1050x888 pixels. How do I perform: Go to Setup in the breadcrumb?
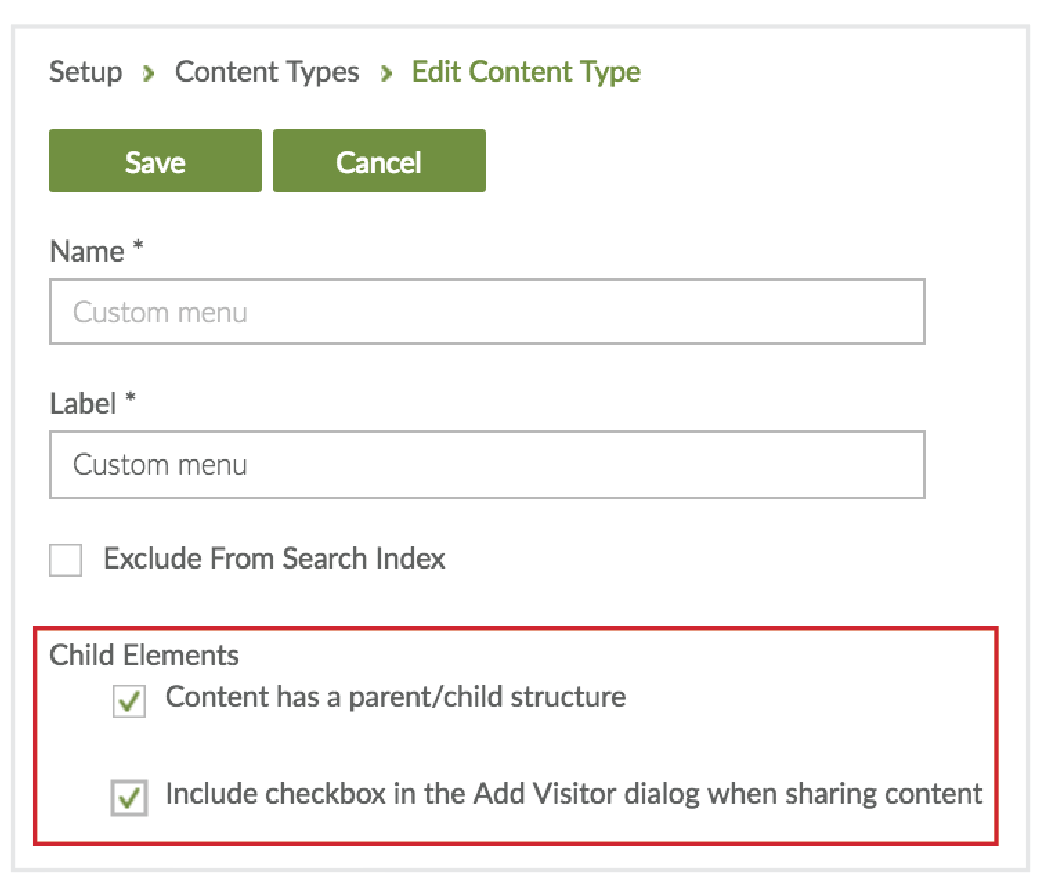tap(86, 73)
